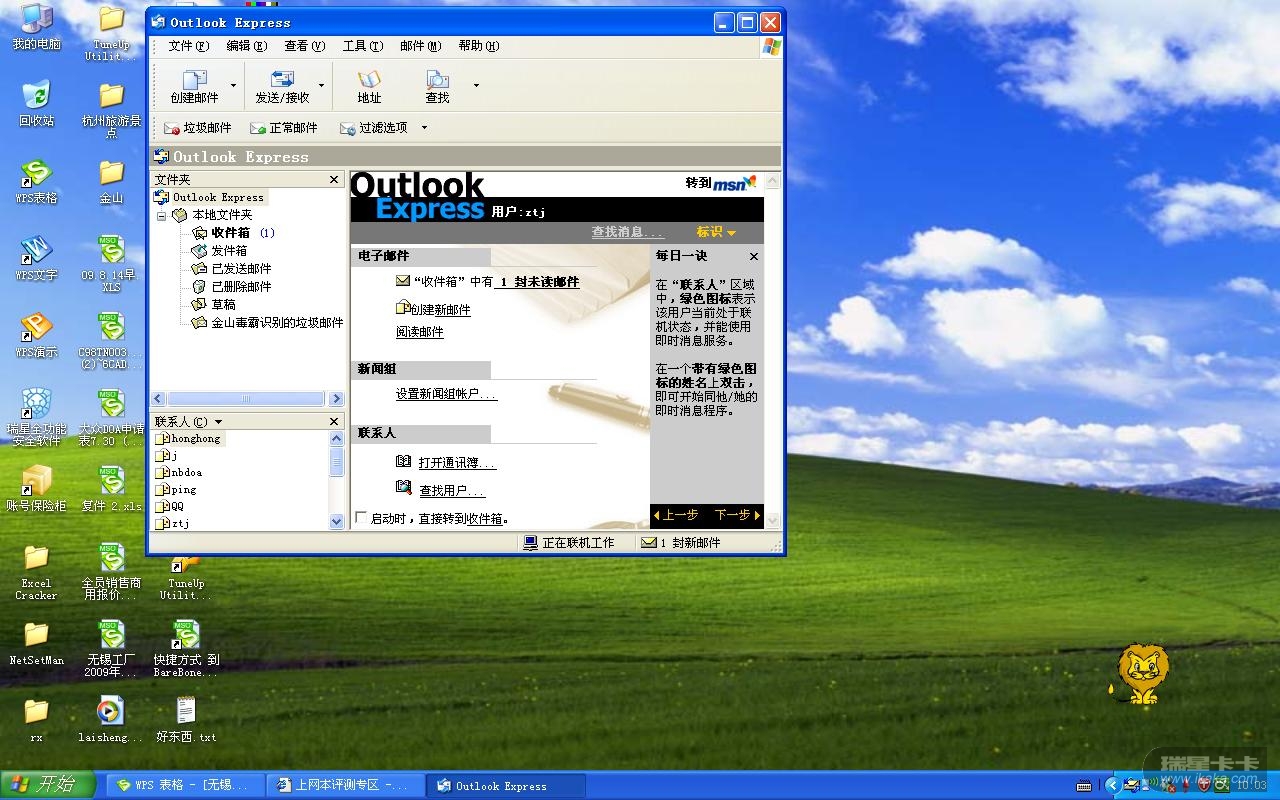Go to previous tip with 上一步

coord(676,515)
